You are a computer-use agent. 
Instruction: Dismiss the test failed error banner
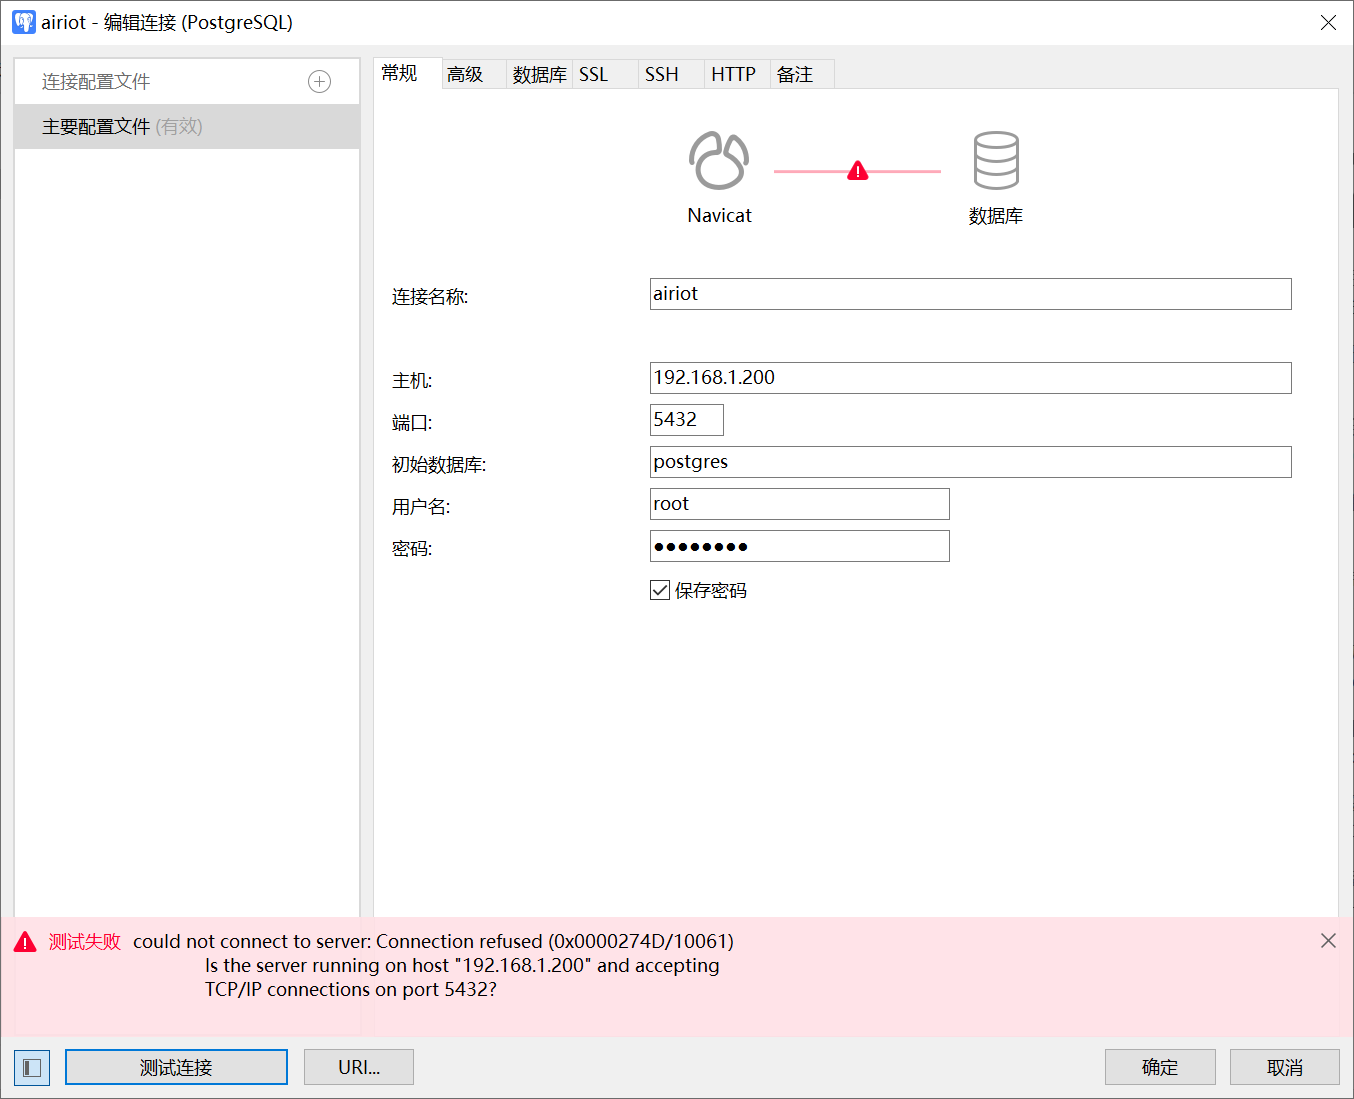(x=1327, y=941)
